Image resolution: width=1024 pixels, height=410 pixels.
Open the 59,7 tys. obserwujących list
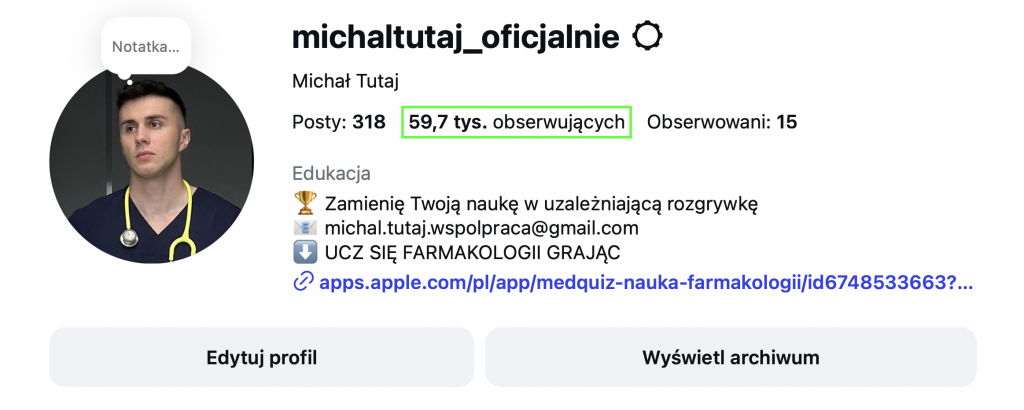click(x=516, y=123)
